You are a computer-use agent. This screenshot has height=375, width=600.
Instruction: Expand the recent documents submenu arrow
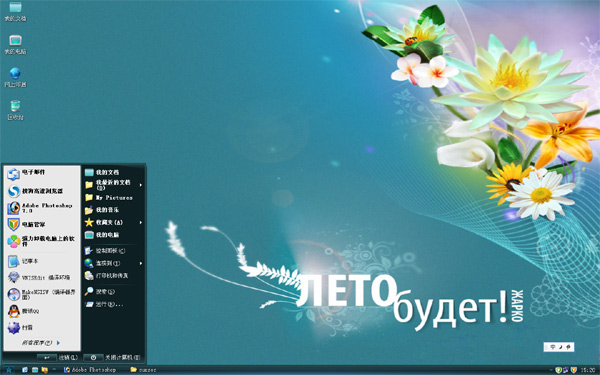[141, 185]
